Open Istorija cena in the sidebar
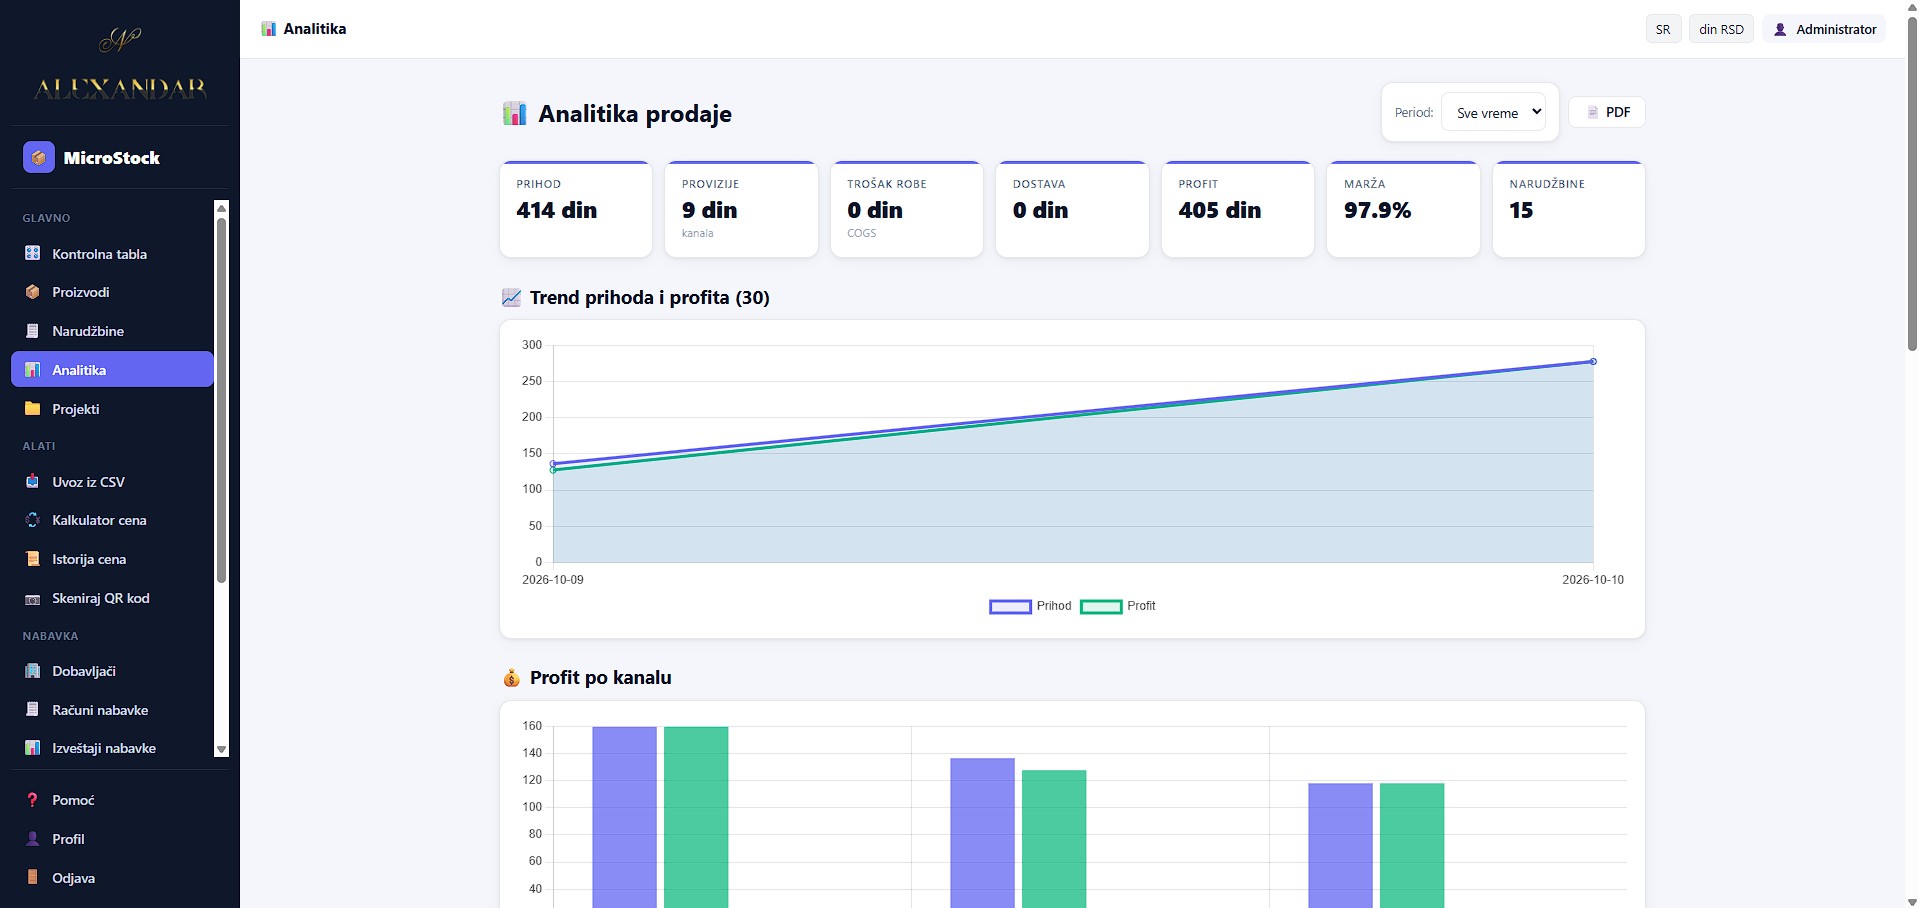Image resolution: width=1919 pixels, height=908 pixels. pos(112,559)
